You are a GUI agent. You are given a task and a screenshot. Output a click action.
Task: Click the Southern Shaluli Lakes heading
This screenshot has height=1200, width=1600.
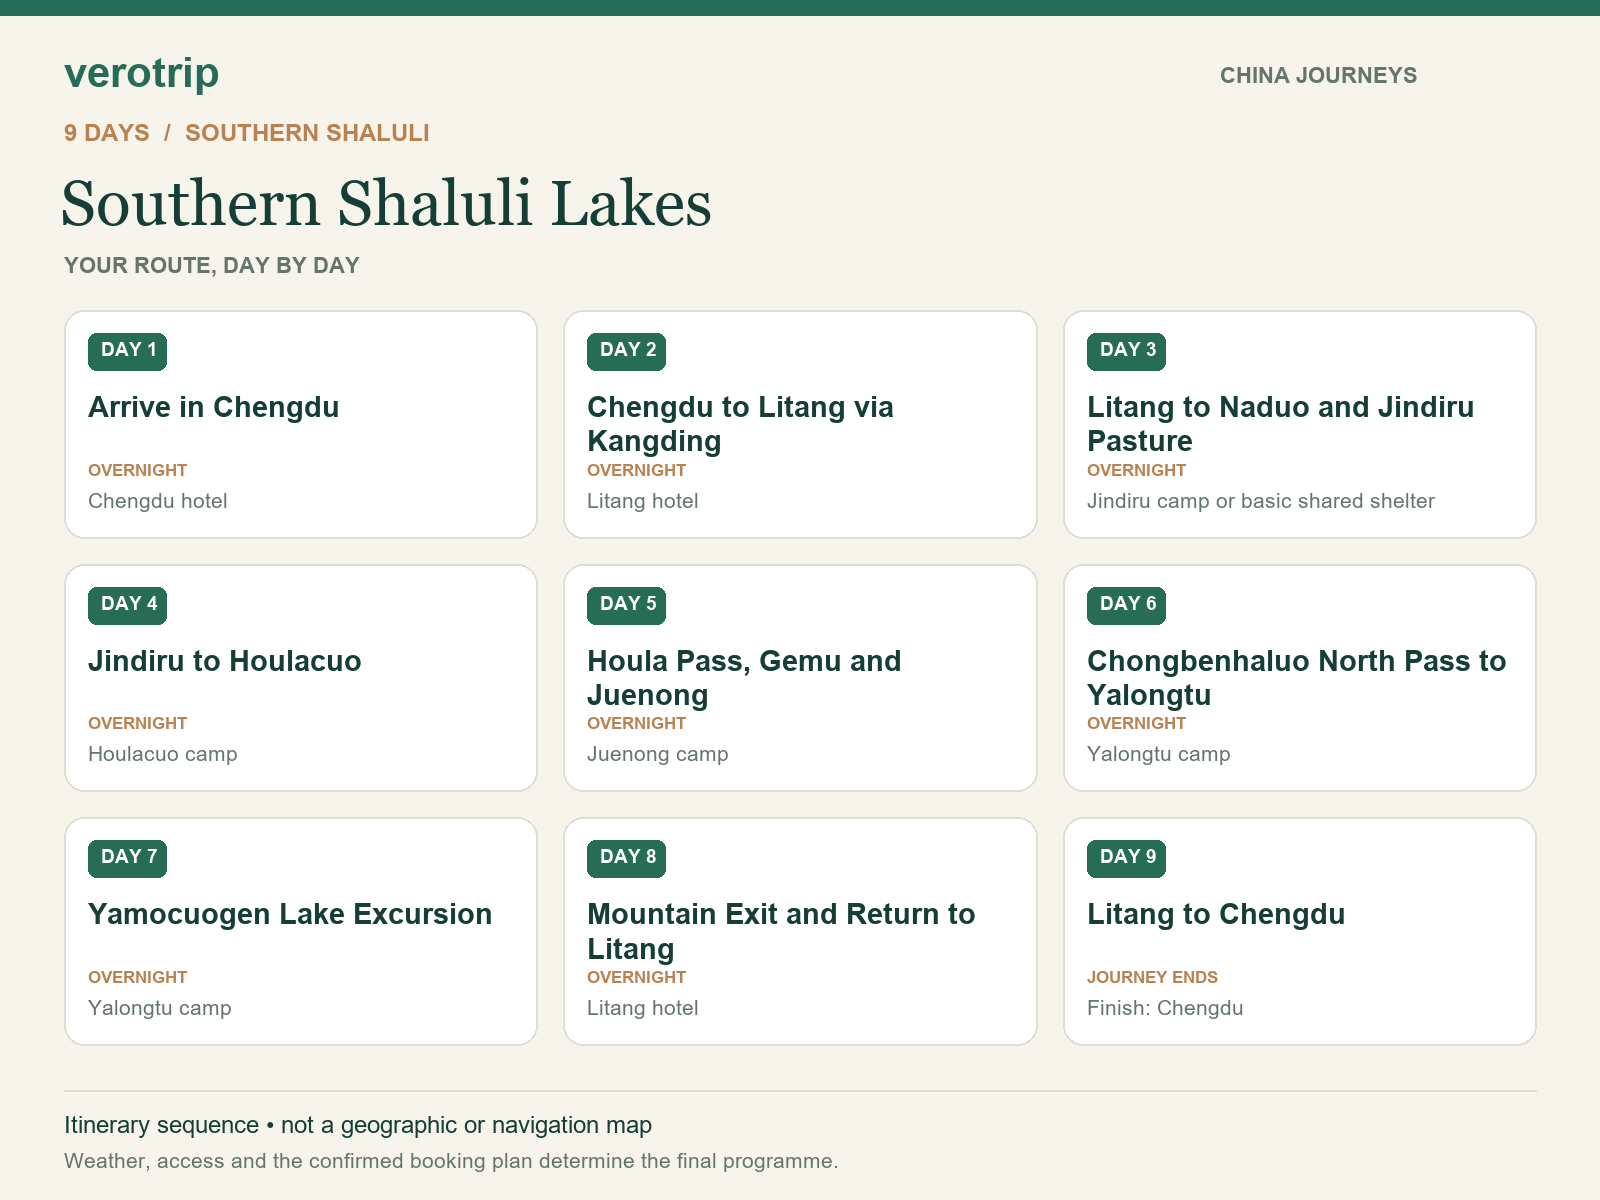coord(387,204)
